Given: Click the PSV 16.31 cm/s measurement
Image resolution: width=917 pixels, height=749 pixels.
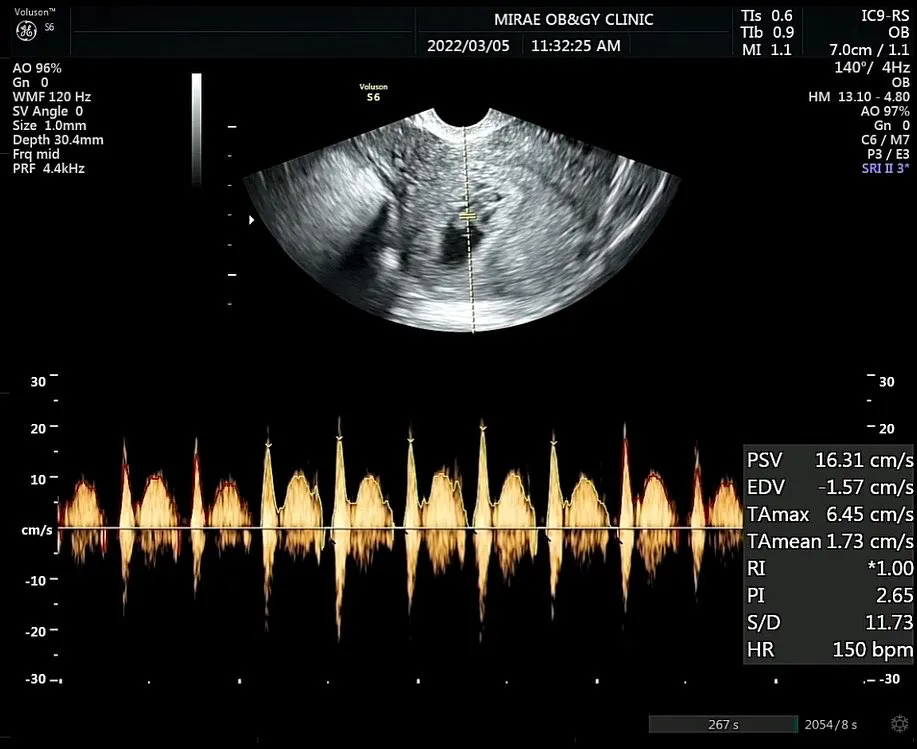Looking at the screenshot, I should pyautogui.click(x=829, y=460).
